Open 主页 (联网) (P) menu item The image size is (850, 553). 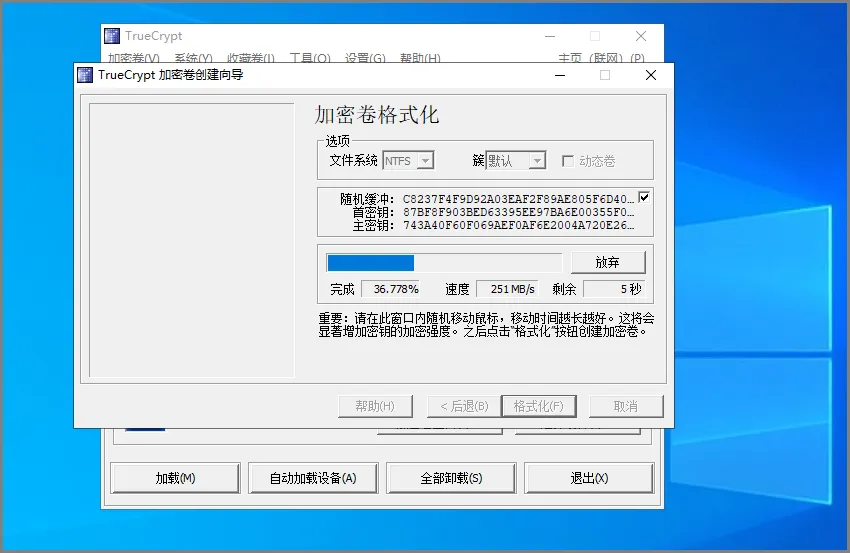tap(601, 58)
